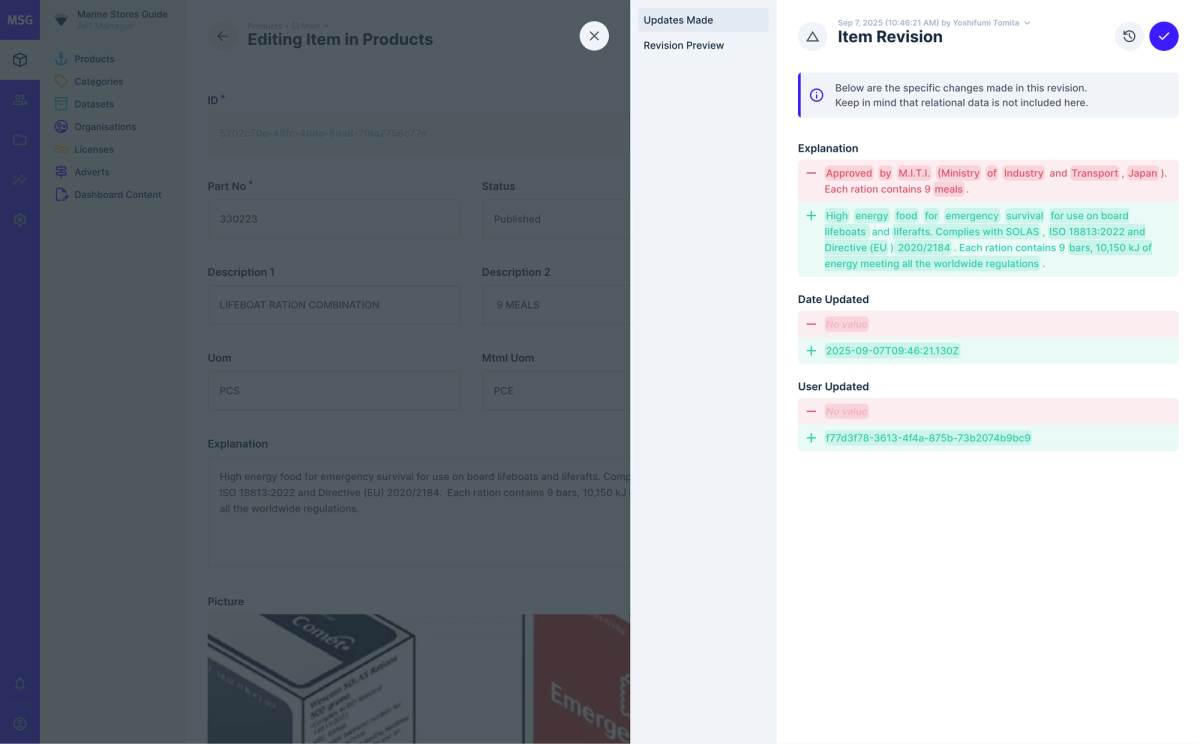Click added user ID f77d3f78-3613-4f4a-875b-73b2074b9bc9
This screenshot has height=744, width=1200.
pyautogui.click(x=928, y=438)
